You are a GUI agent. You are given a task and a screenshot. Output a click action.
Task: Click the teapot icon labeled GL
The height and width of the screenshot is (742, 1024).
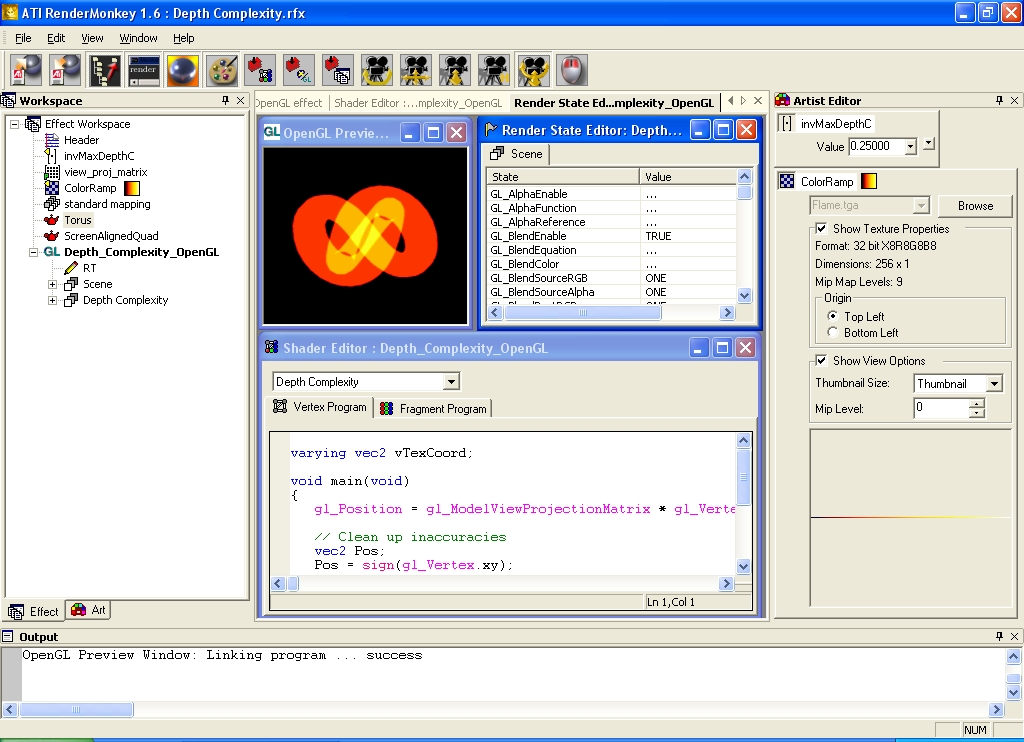click(x=299, y=70)
